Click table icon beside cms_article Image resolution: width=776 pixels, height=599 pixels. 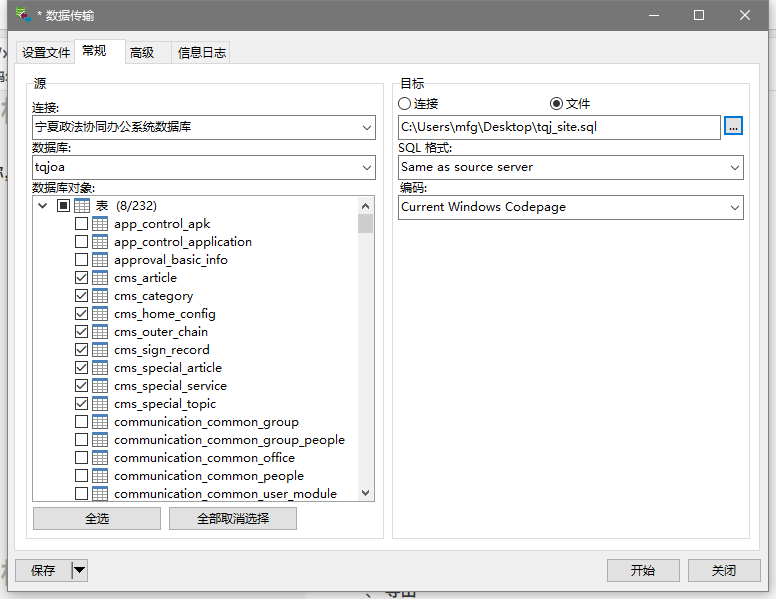coord(100,278)
